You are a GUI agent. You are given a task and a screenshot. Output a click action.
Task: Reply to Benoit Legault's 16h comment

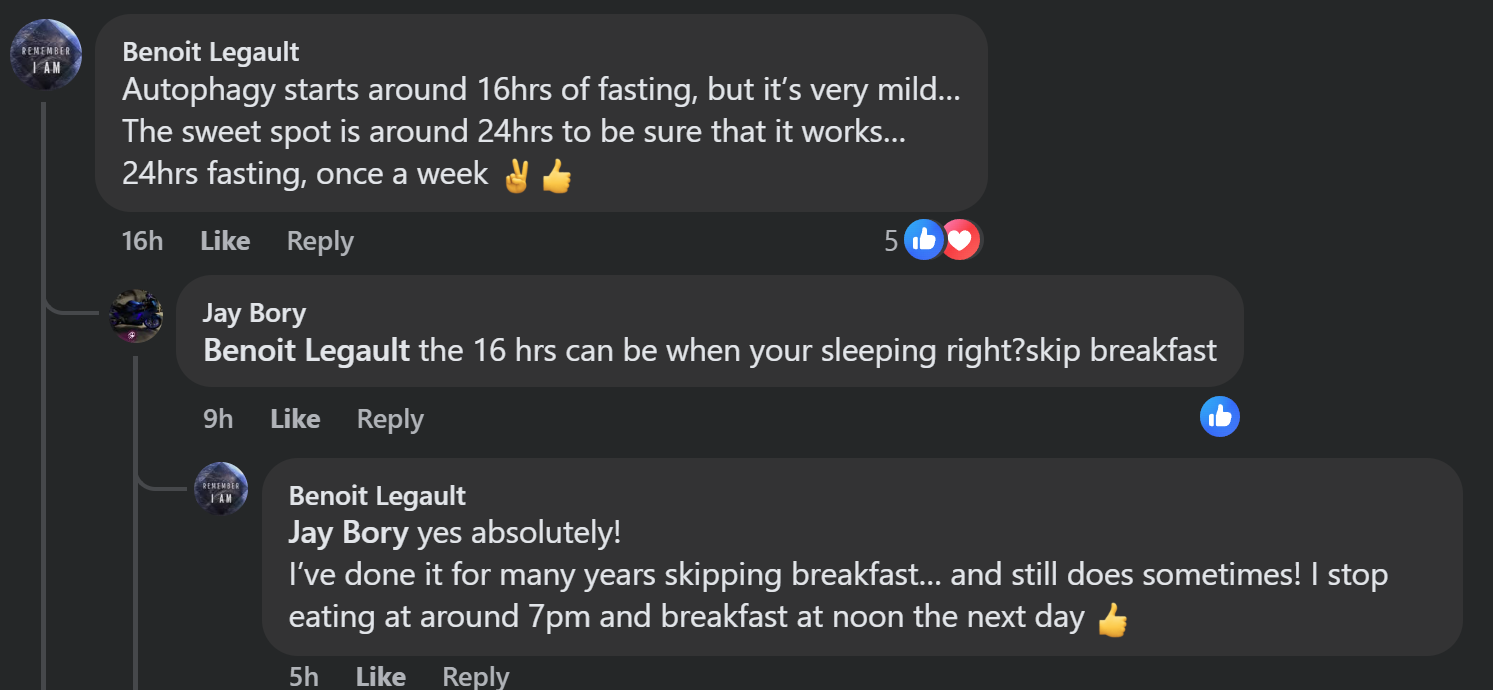point(320,241)
